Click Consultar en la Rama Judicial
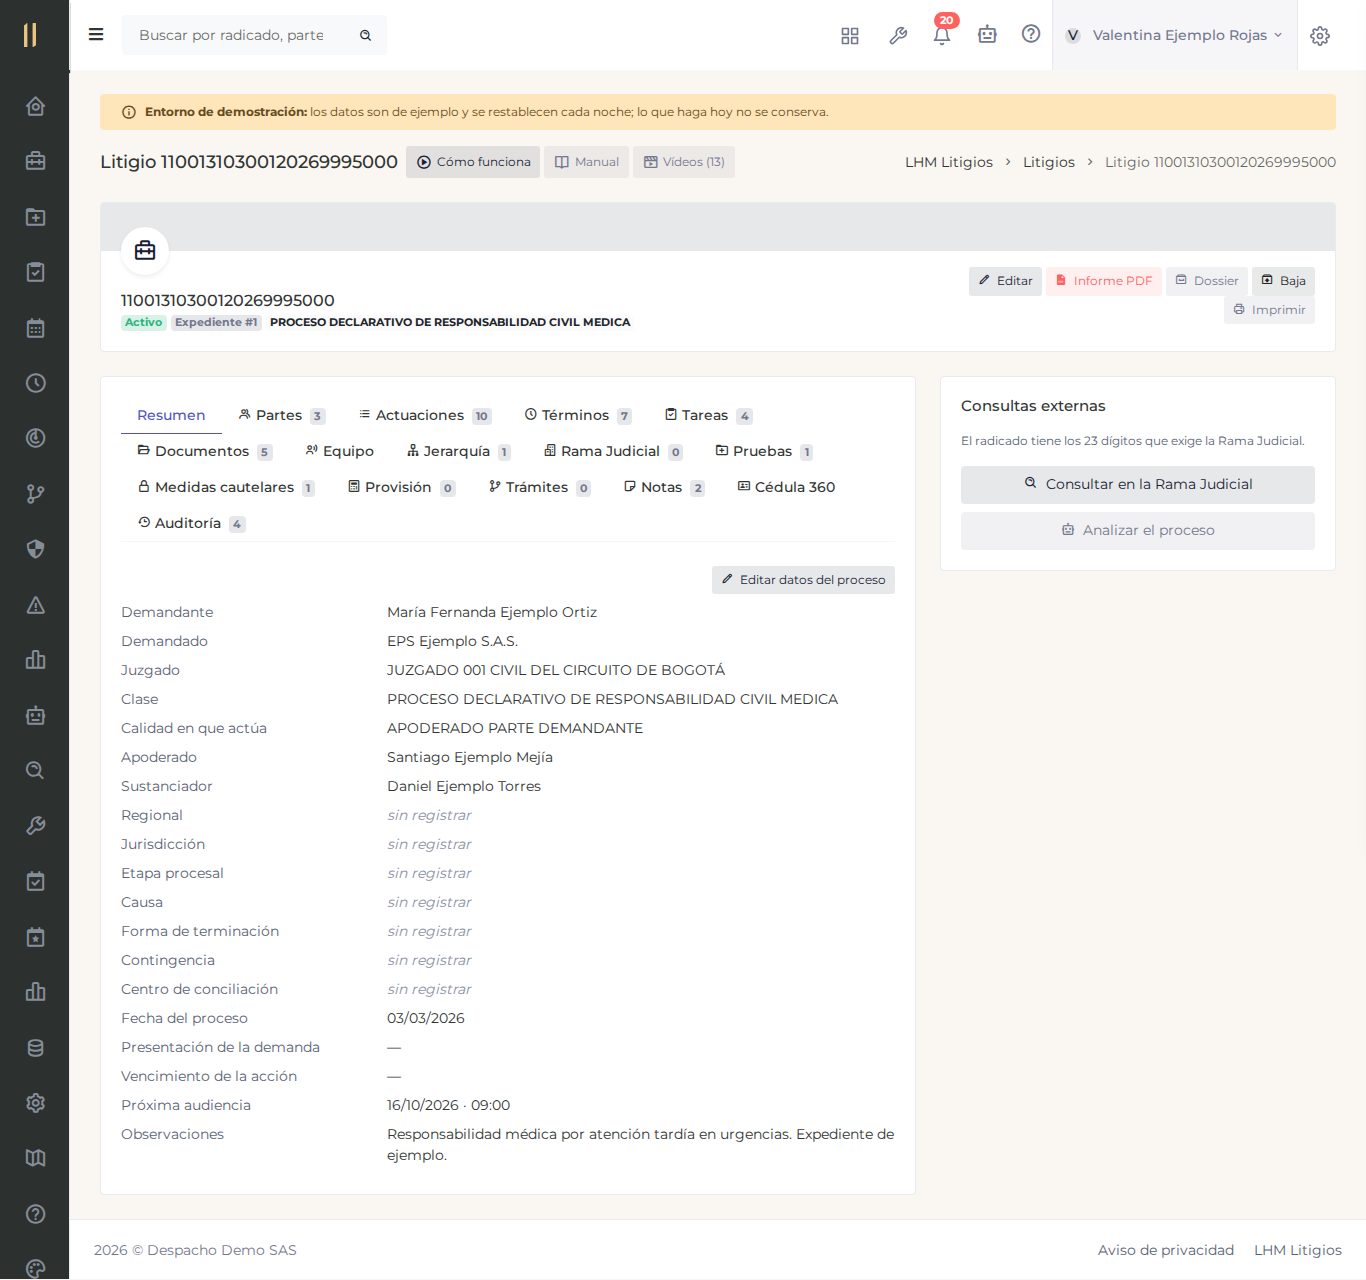The height and width of the screenshot is (1280, 1366). 1138,485
